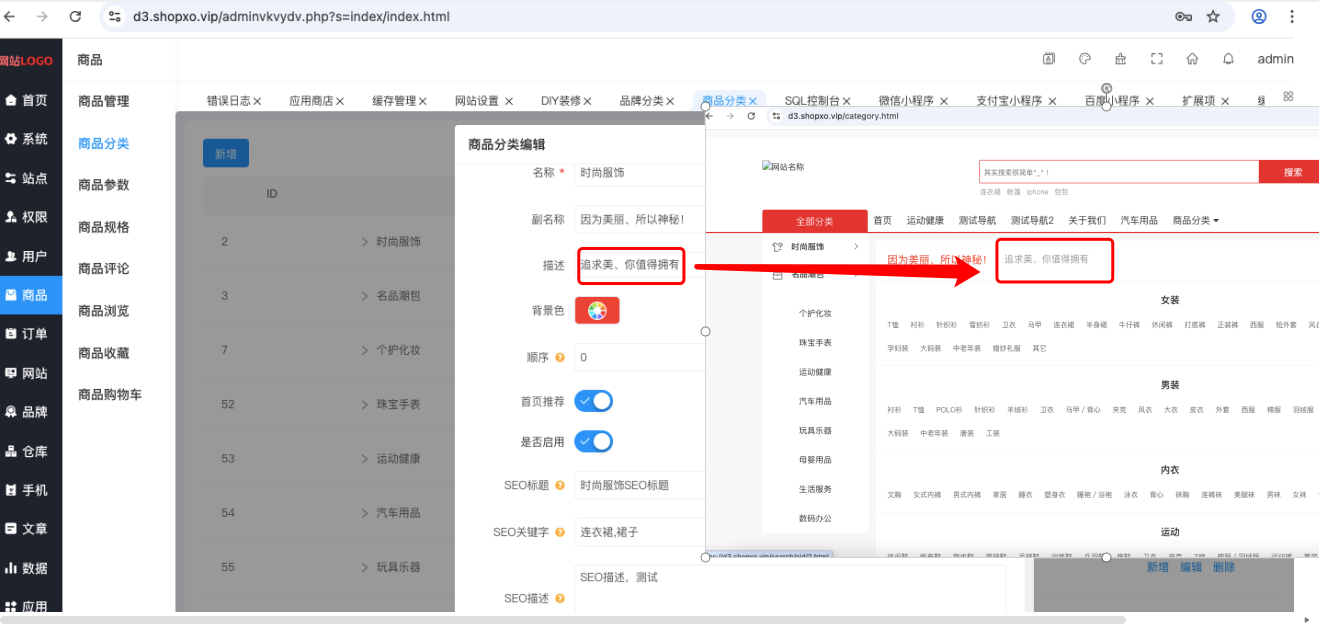Open the theme palette icon in the header
This screenshot has width=1319, height=627.
[x=1084, y=59]
